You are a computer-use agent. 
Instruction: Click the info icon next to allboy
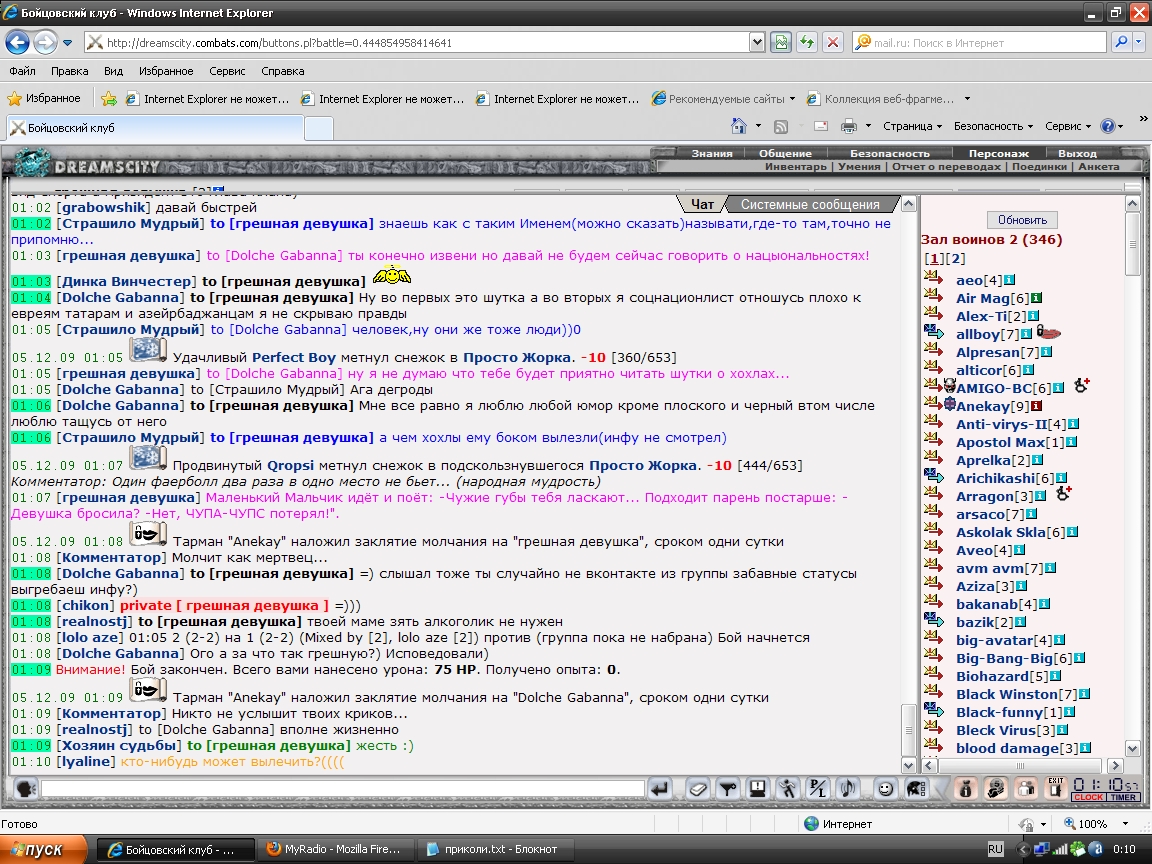pos(1026,334)
